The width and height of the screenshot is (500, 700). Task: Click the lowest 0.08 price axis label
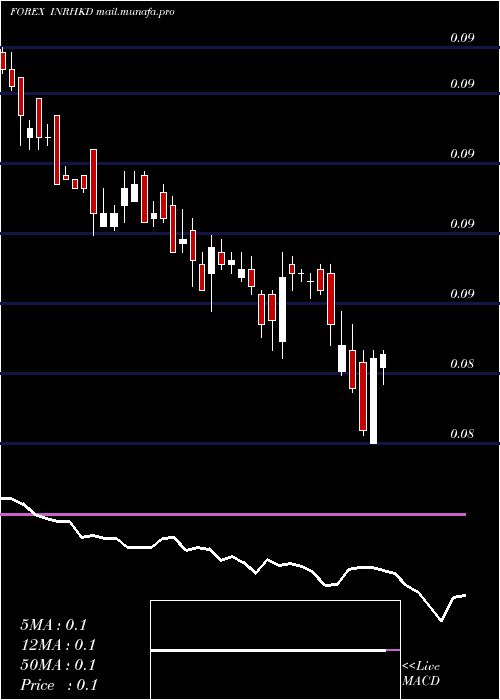[462, 433]
